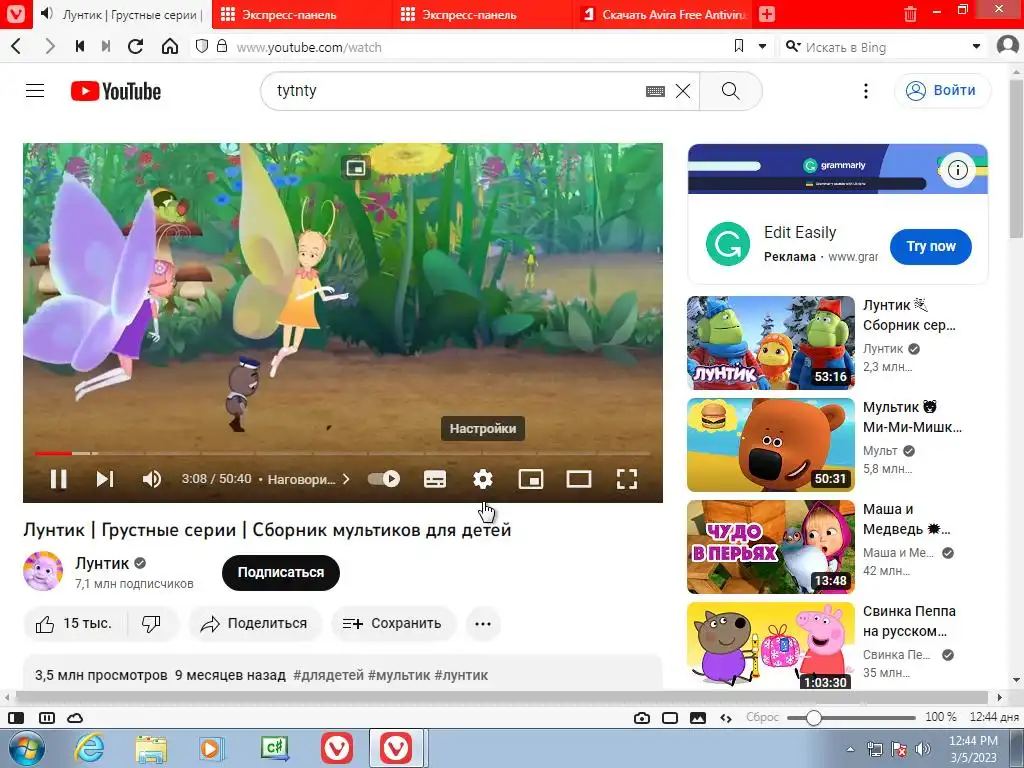Bookmark this page

coord(739,46)
